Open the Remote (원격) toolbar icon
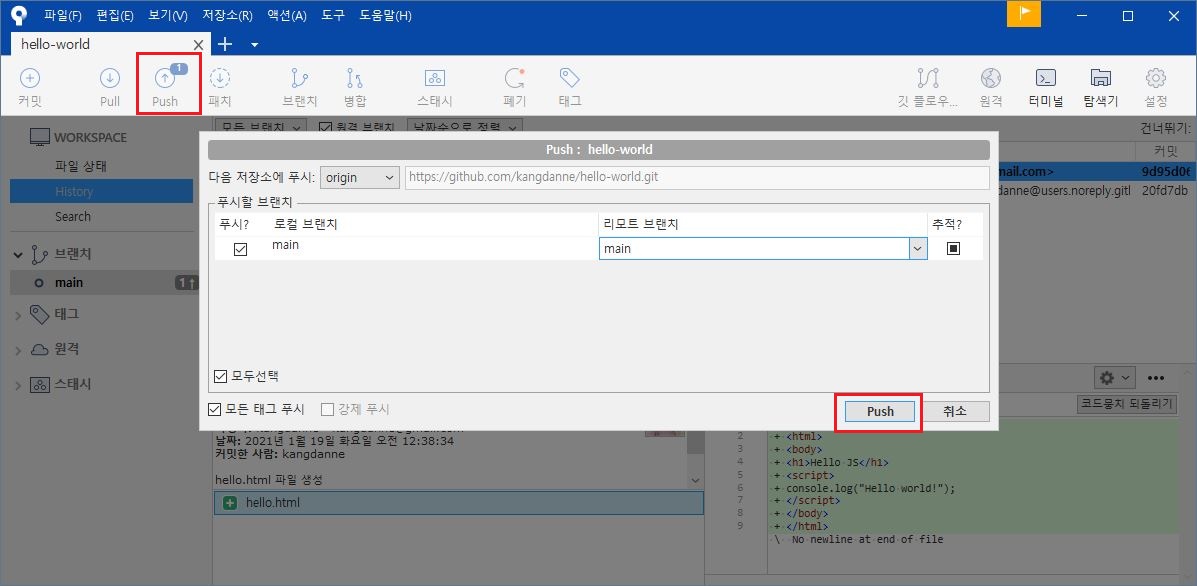Viewport: 1197px width, 586px height. [991, 86]
